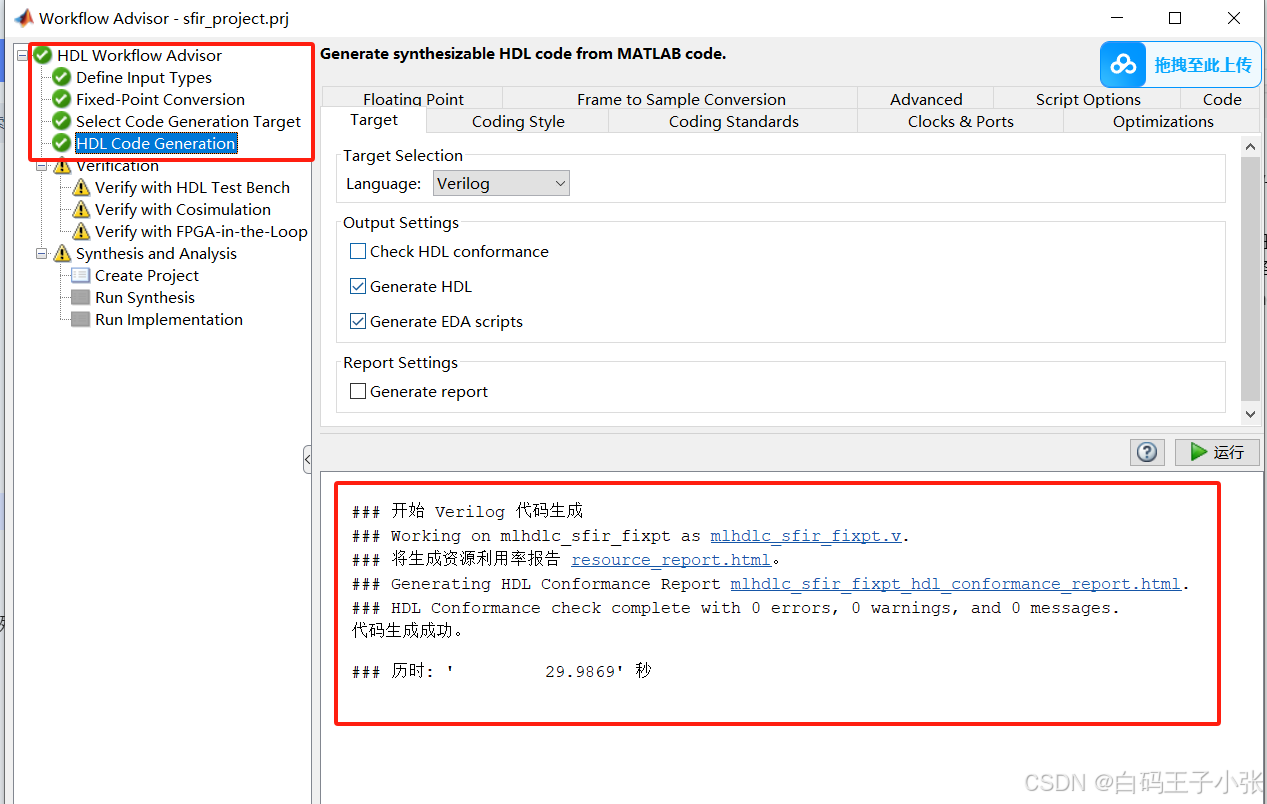Switch to the Coding Style tab
Screen dimensions: 1267x804
coord(518,121)
